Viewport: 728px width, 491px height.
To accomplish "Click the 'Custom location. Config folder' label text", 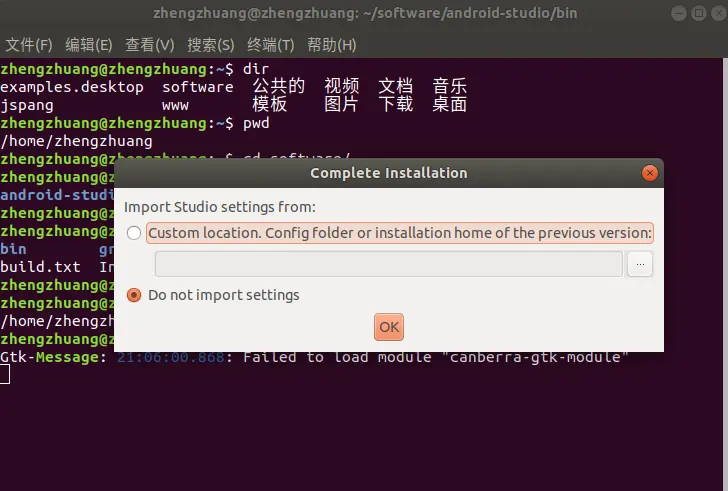I will pyautogui.click(x=400, y=233).
